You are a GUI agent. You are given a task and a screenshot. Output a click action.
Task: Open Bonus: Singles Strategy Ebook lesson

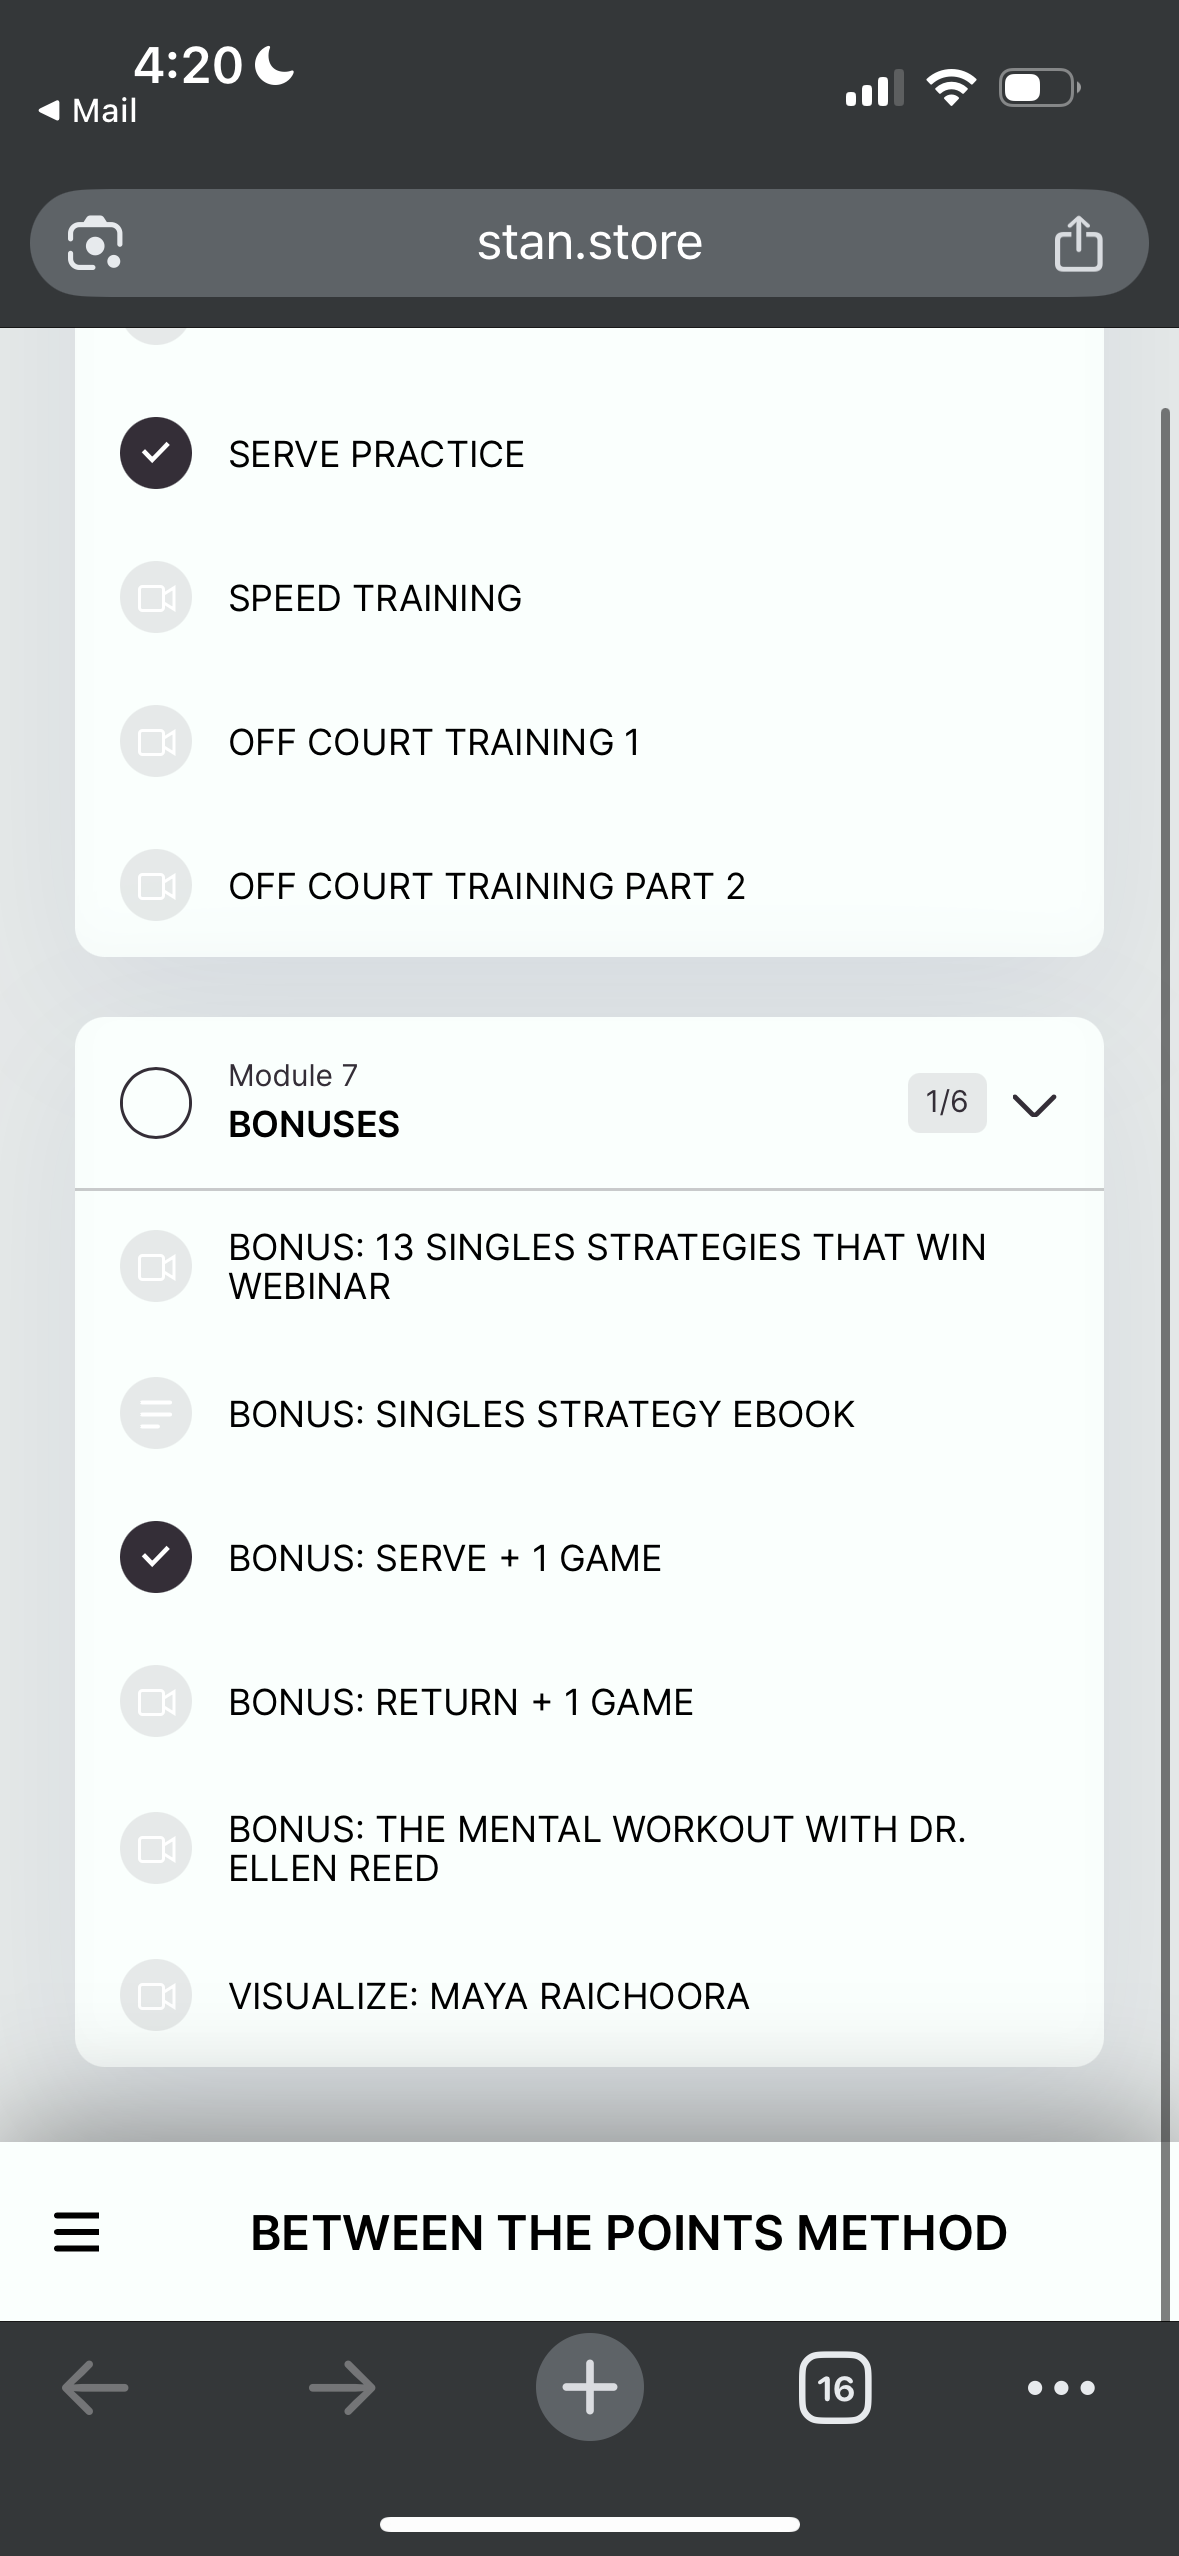pos(541,1414)
